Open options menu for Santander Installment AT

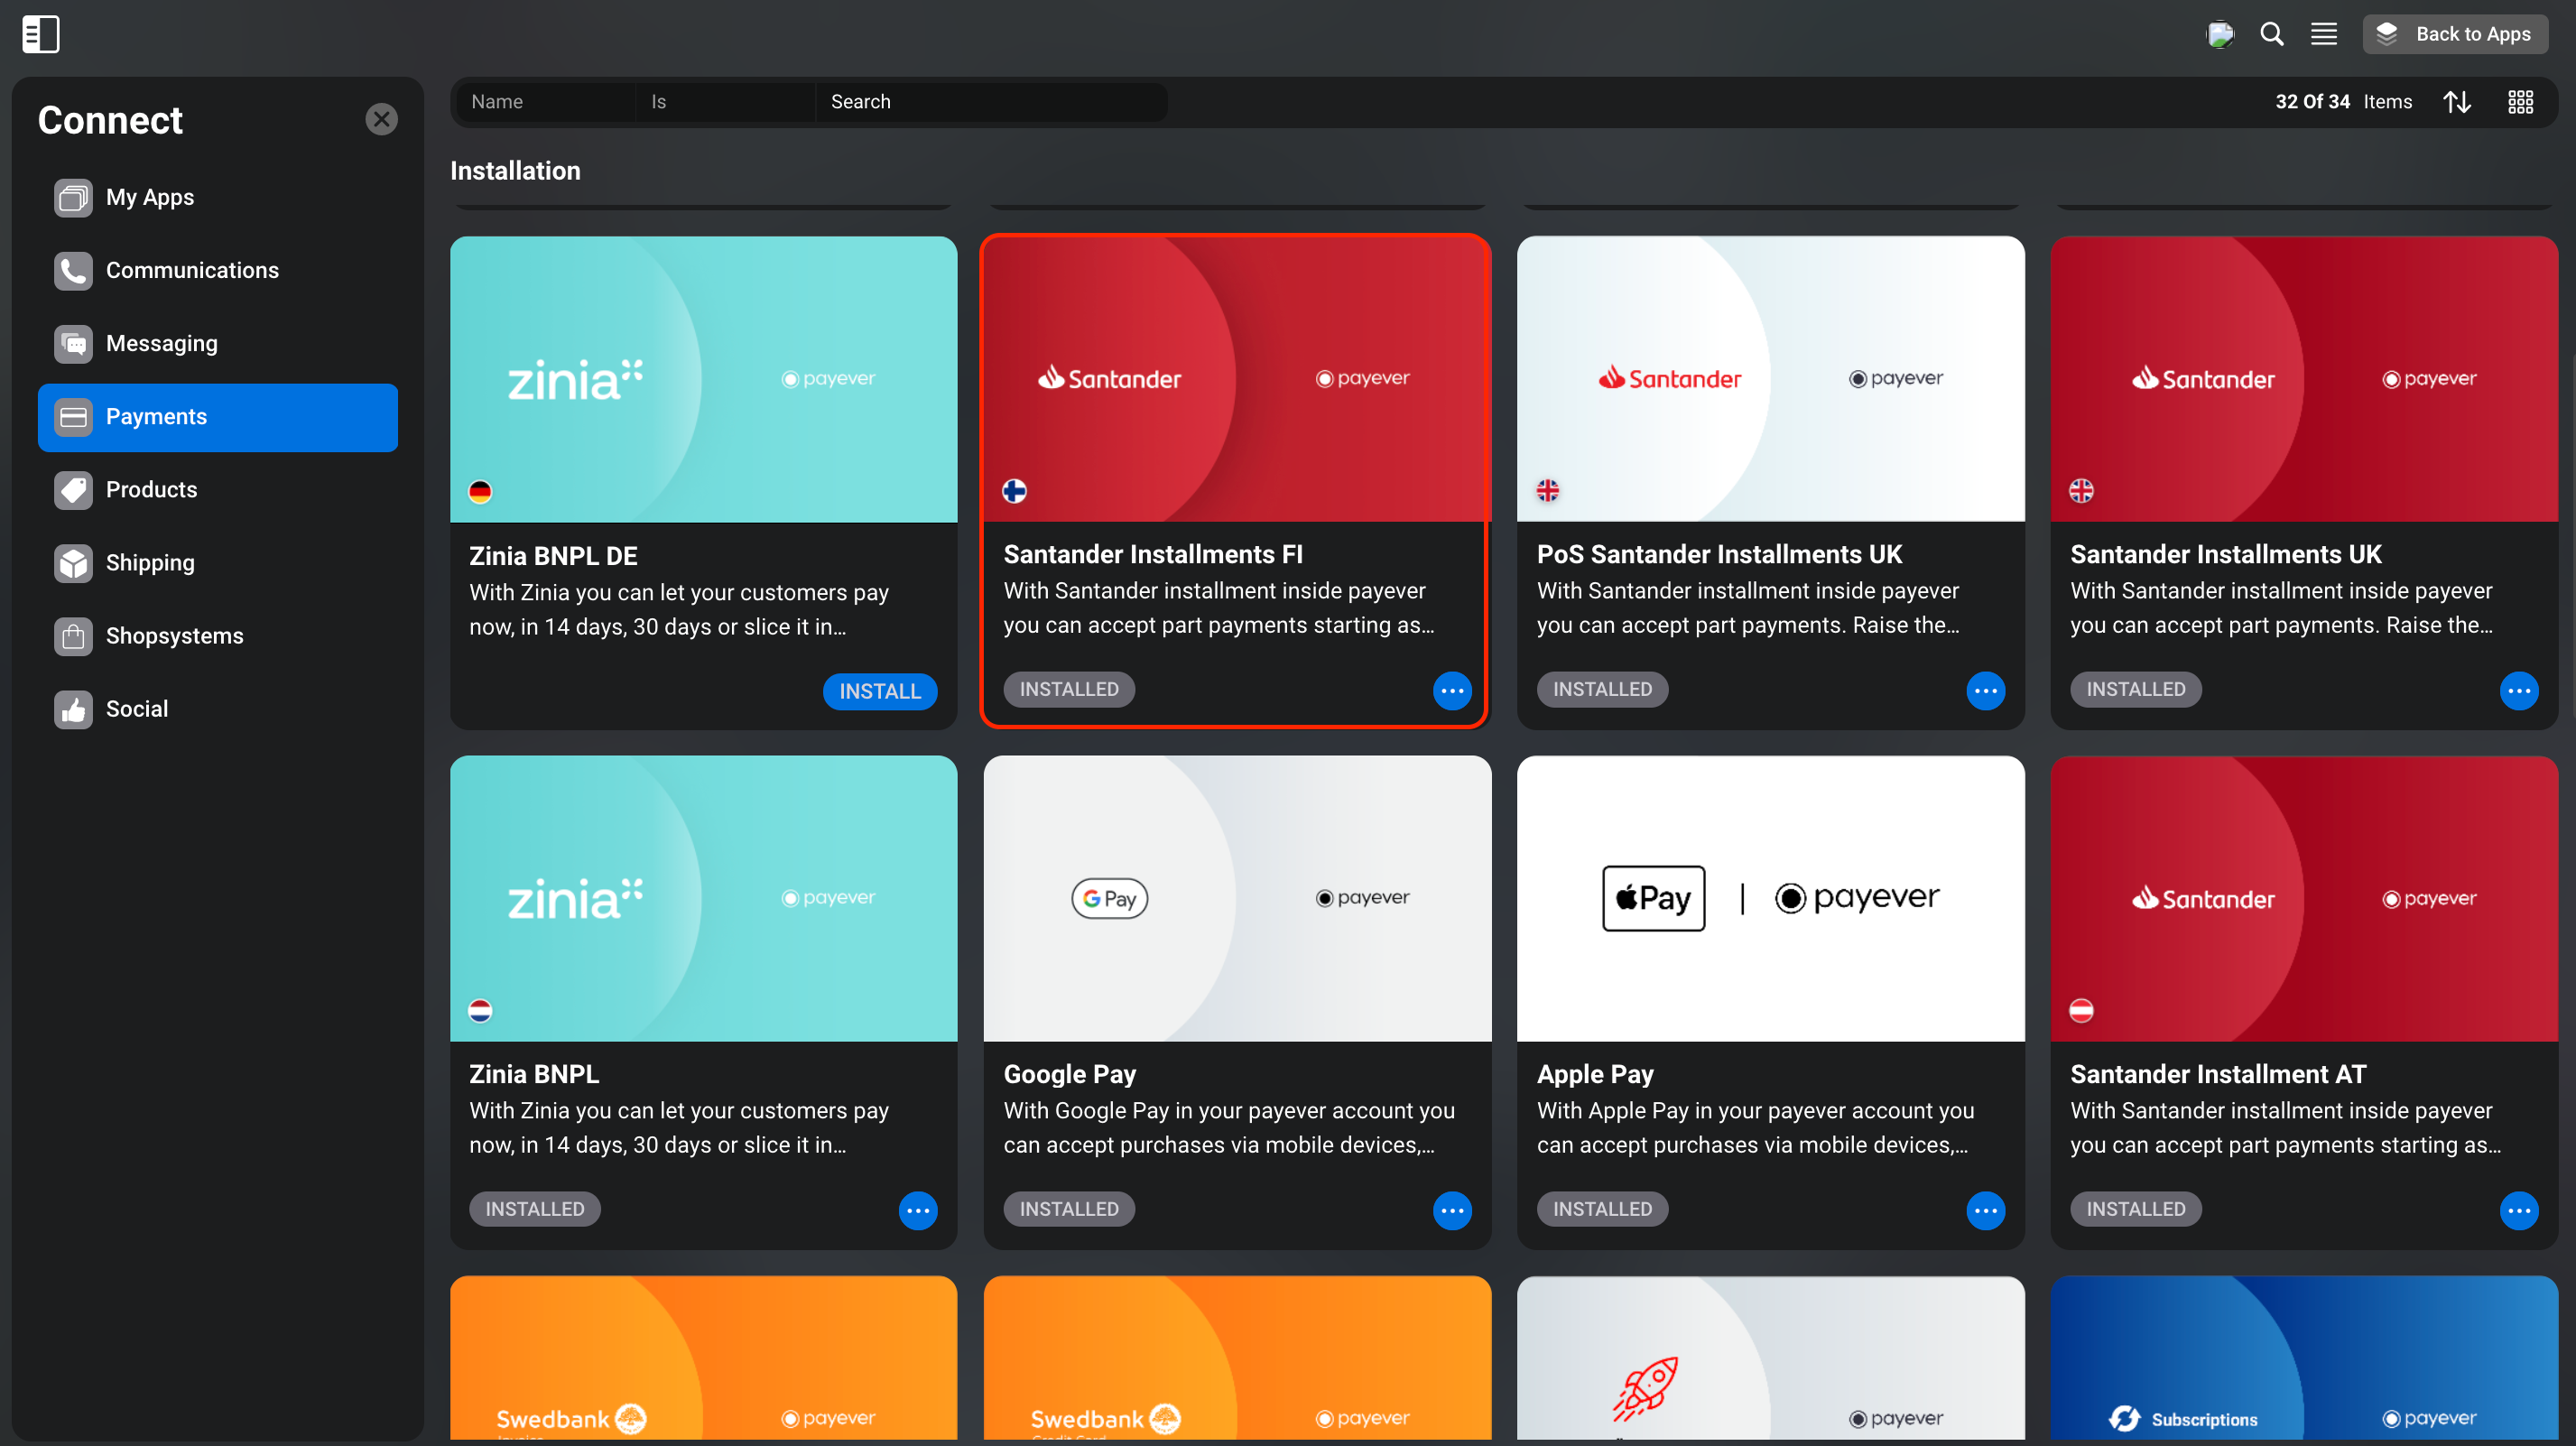pos(2518,1211)
